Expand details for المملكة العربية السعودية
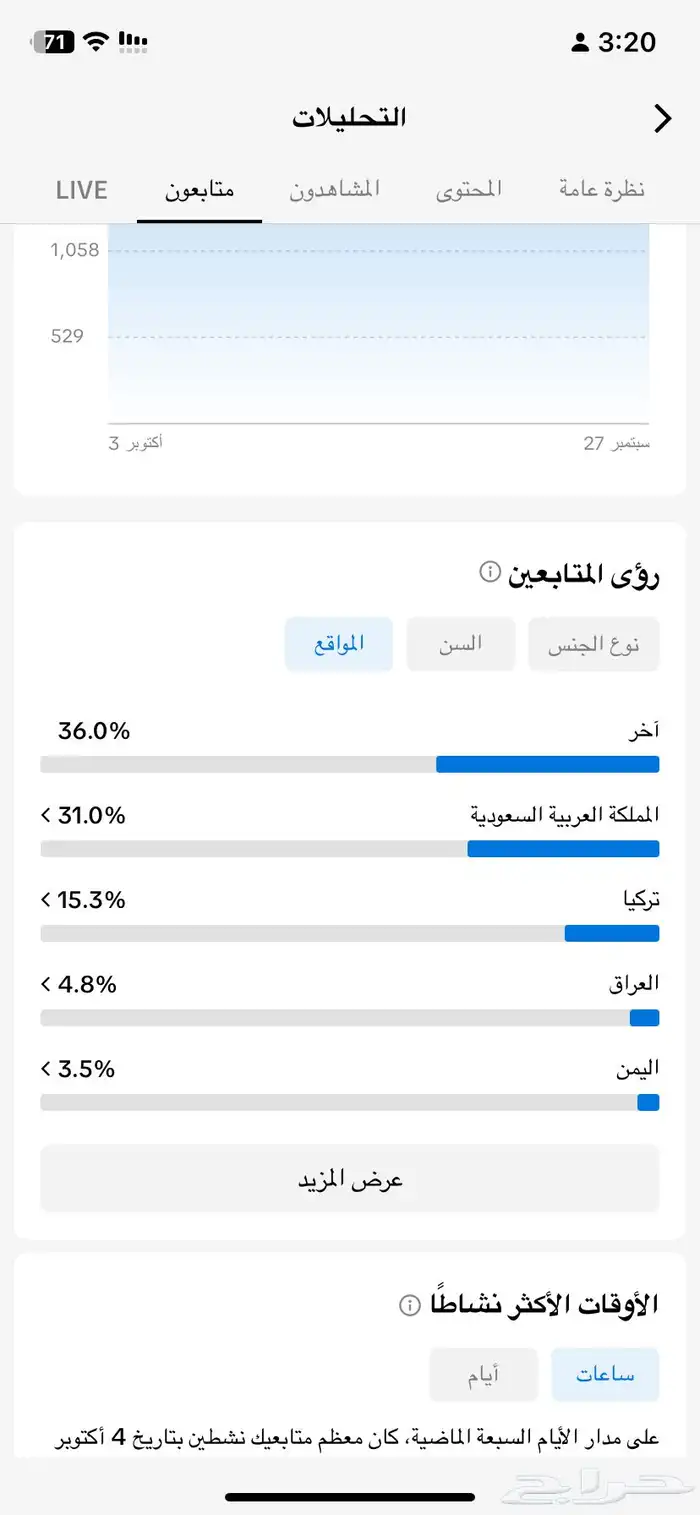Screen dimensions: 700x1515 pyautogui.click(x=47, y=814)
